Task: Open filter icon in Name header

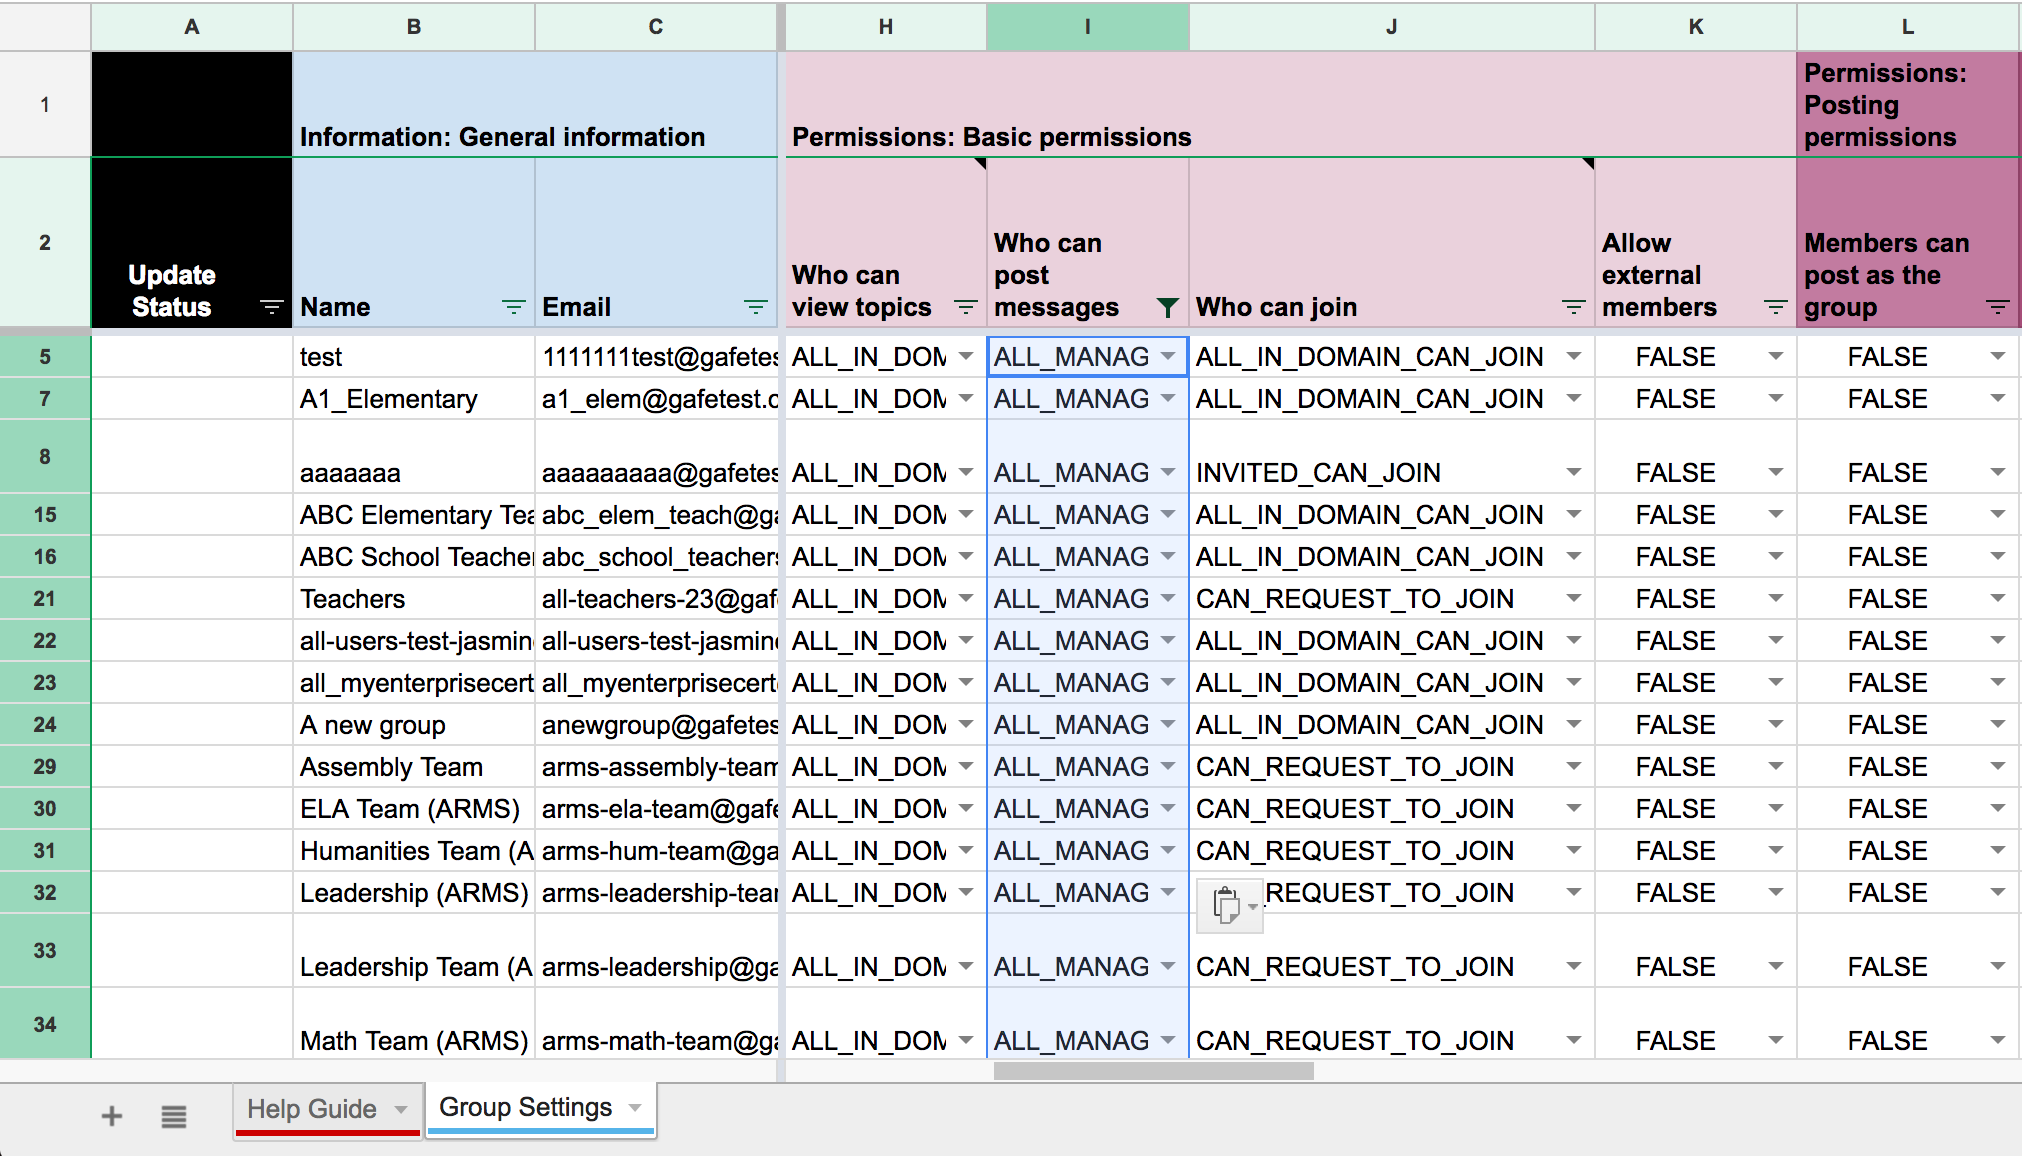Action: 513,307
